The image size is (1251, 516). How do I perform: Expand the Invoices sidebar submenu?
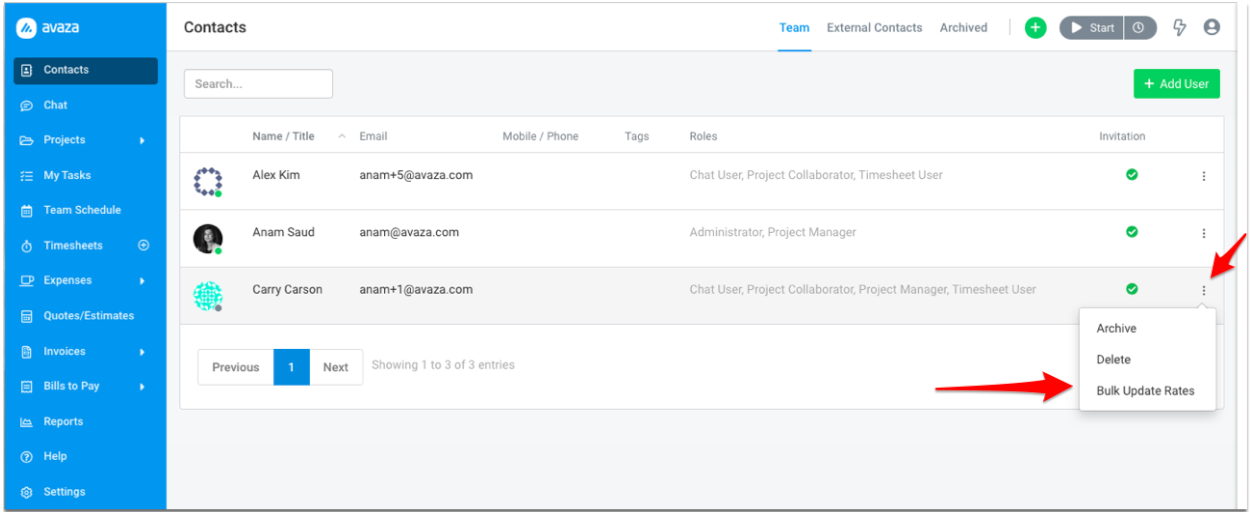tap(142, 352)
